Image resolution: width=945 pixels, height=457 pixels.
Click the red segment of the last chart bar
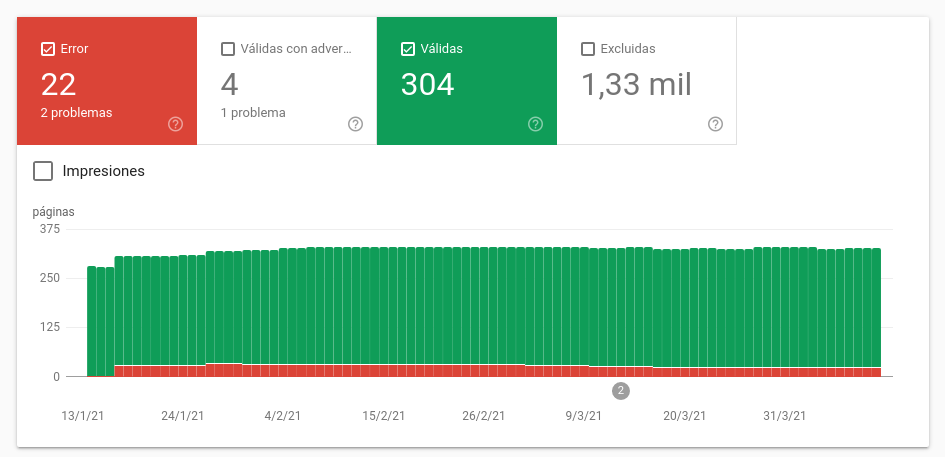pos(876,372)
